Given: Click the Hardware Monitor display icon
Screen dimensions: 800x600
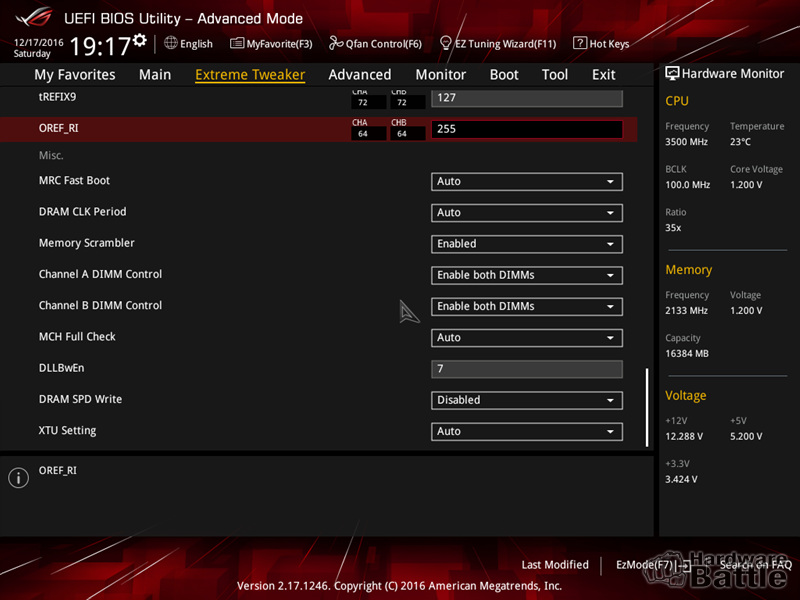Looking at the screenshot, I should click(672, 73).
